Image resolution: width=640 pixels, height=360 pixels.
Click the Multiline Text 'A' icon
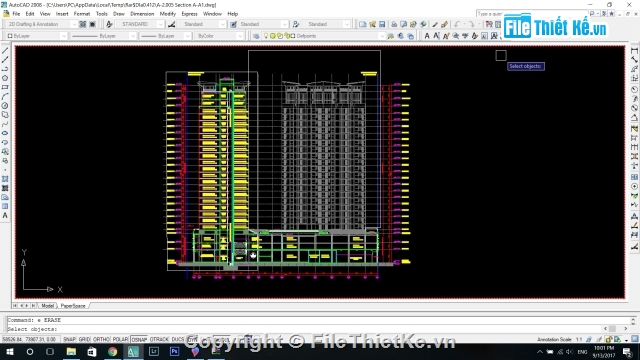click(427, 36)
